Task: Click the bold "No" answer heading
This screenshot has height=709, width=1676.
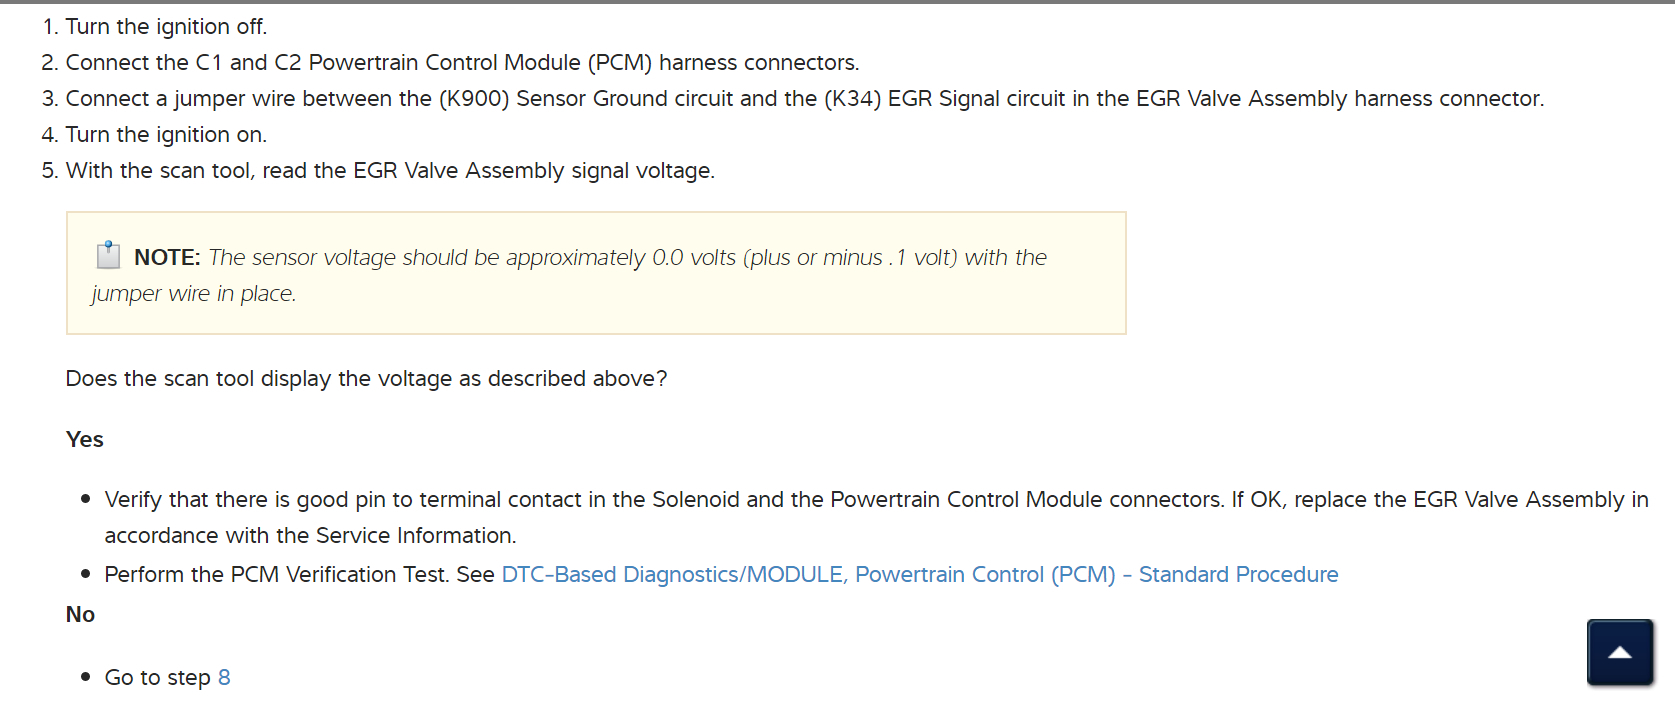Action: coord(80,615)
